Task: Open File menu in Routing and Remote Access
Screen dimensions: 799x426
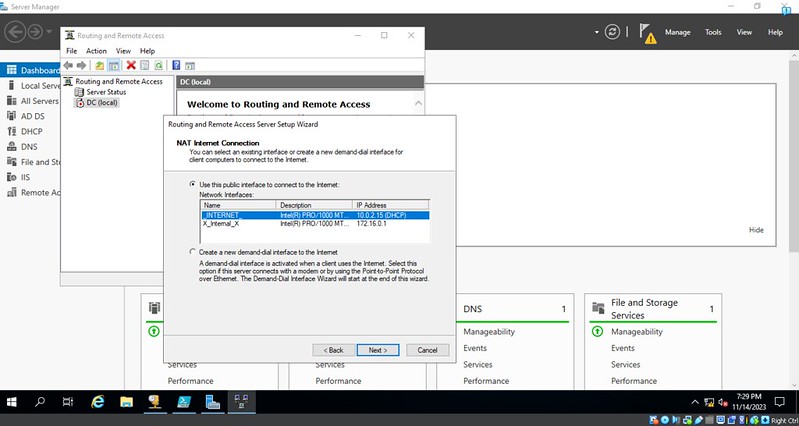Action: pos(71,51)
